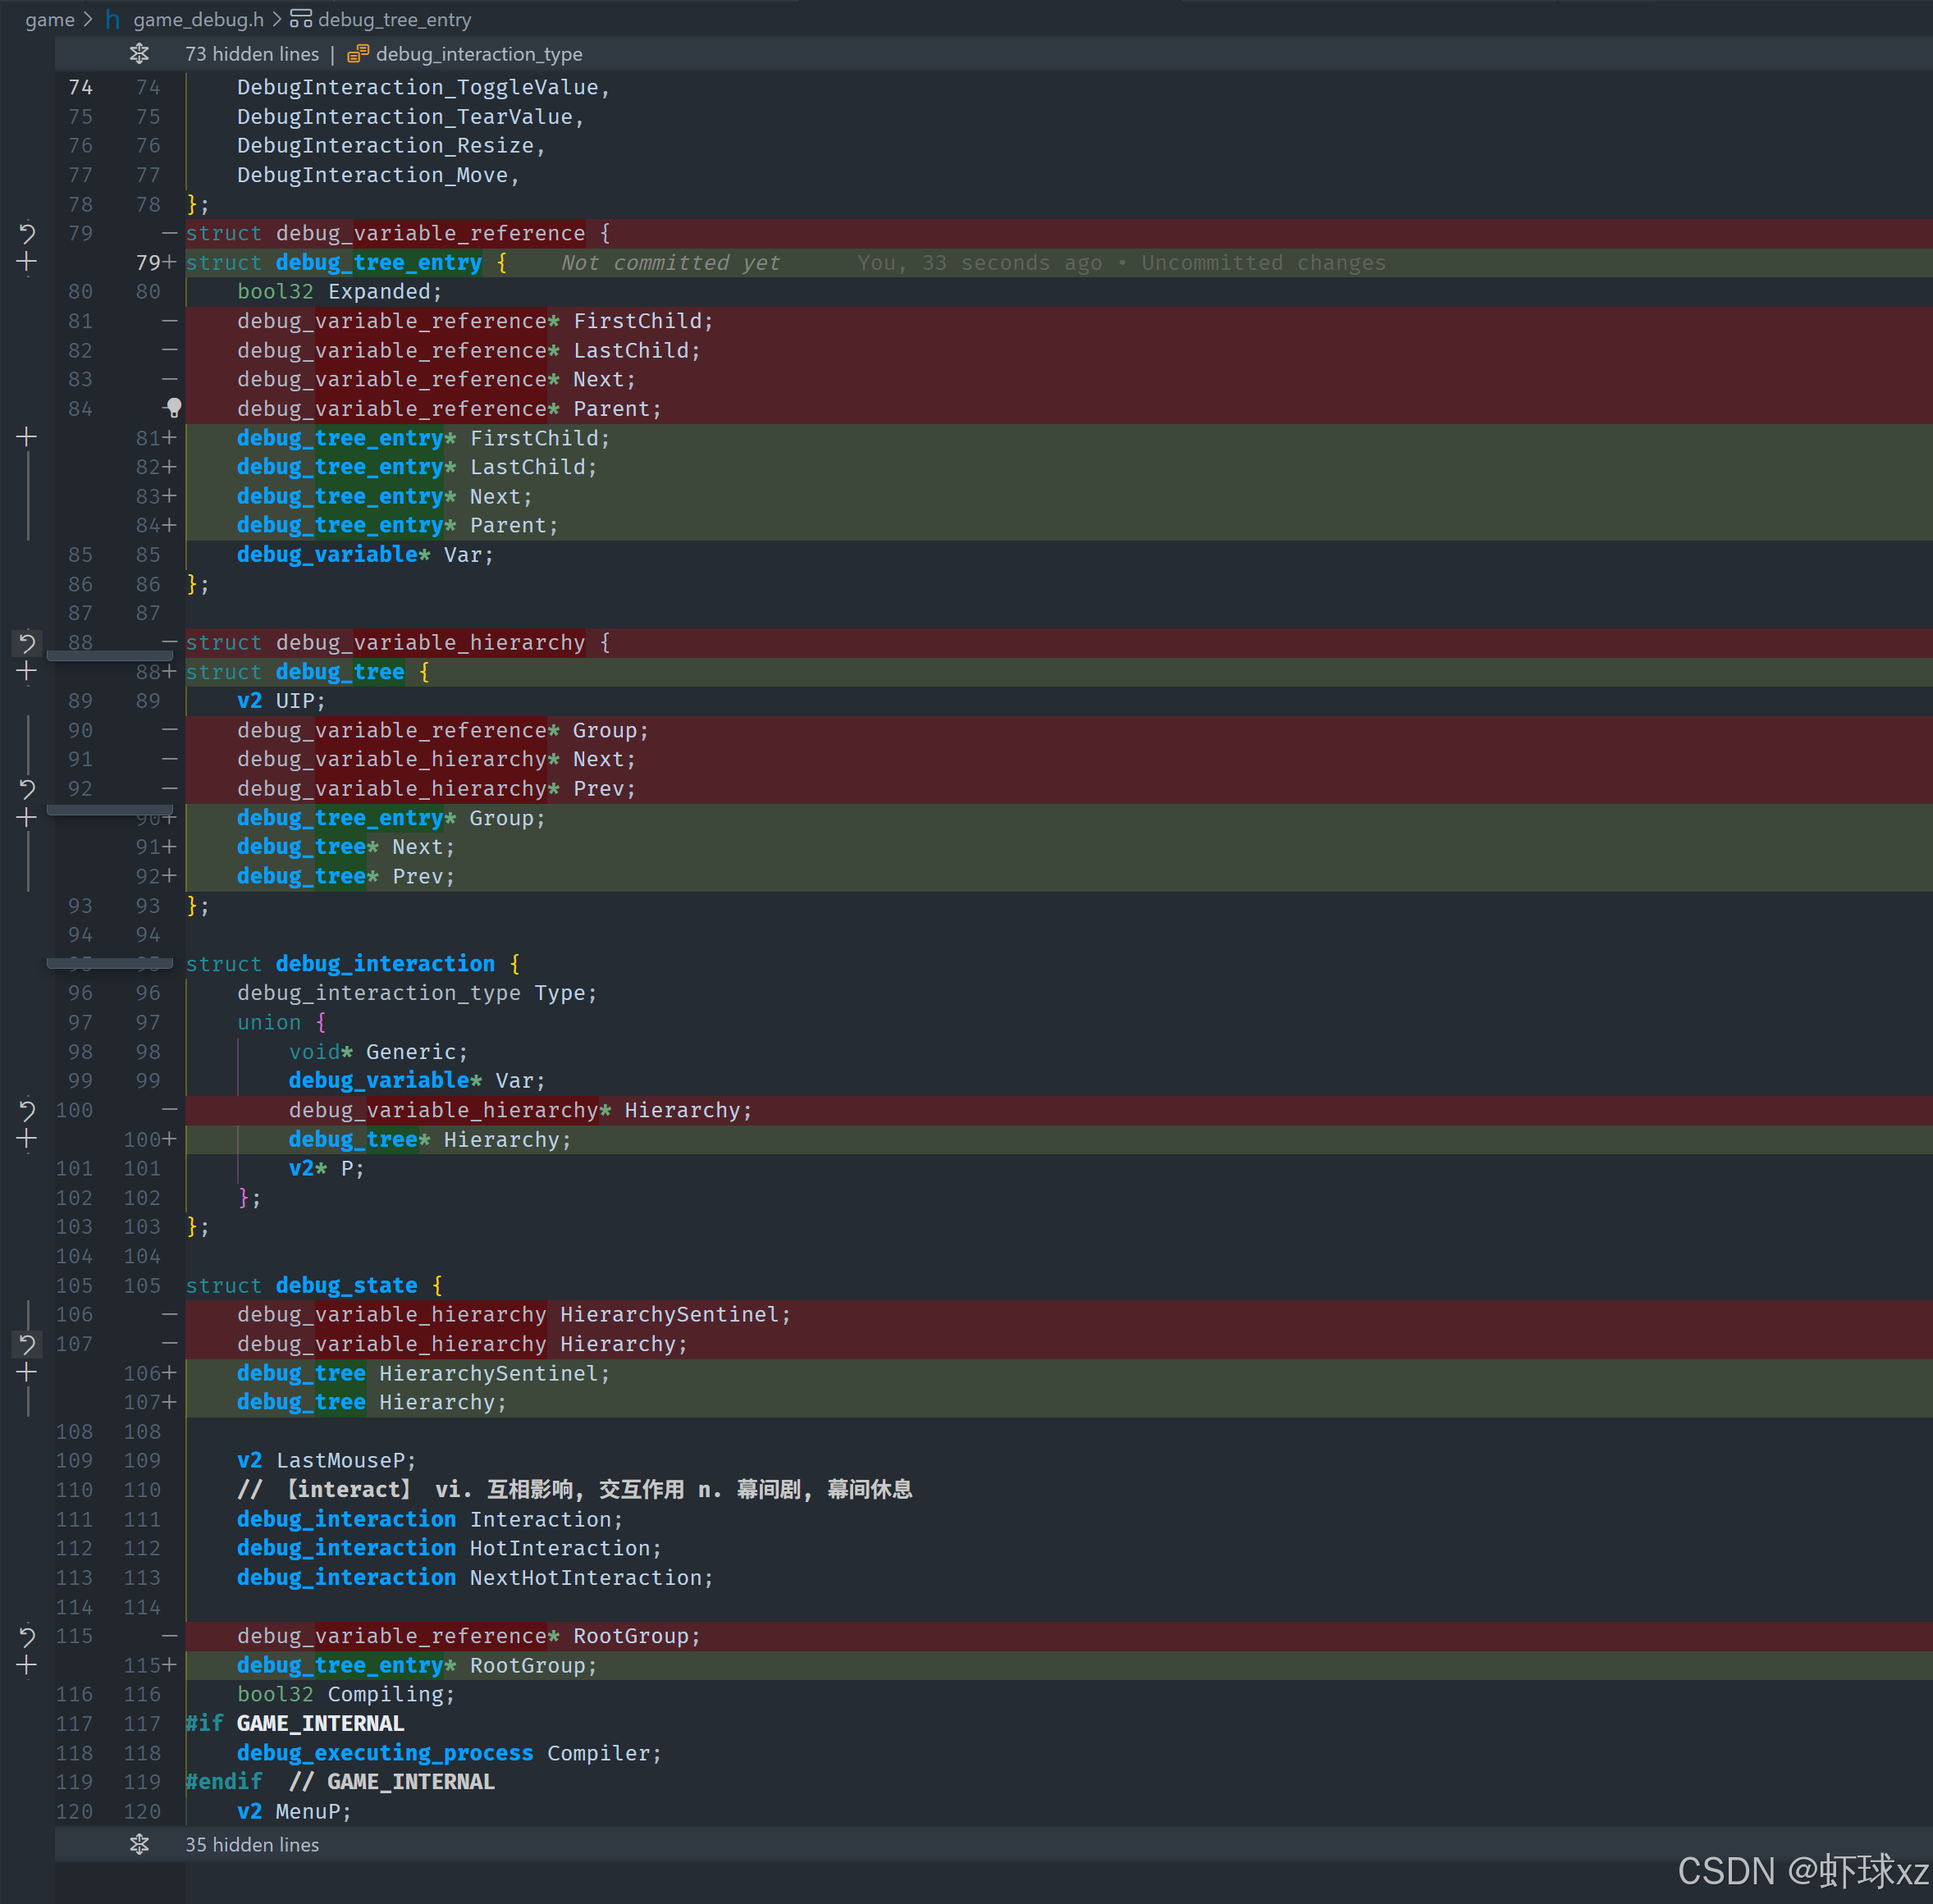
Task: Click the gray drag handle below line 88
Action: [x=110, y=656]
